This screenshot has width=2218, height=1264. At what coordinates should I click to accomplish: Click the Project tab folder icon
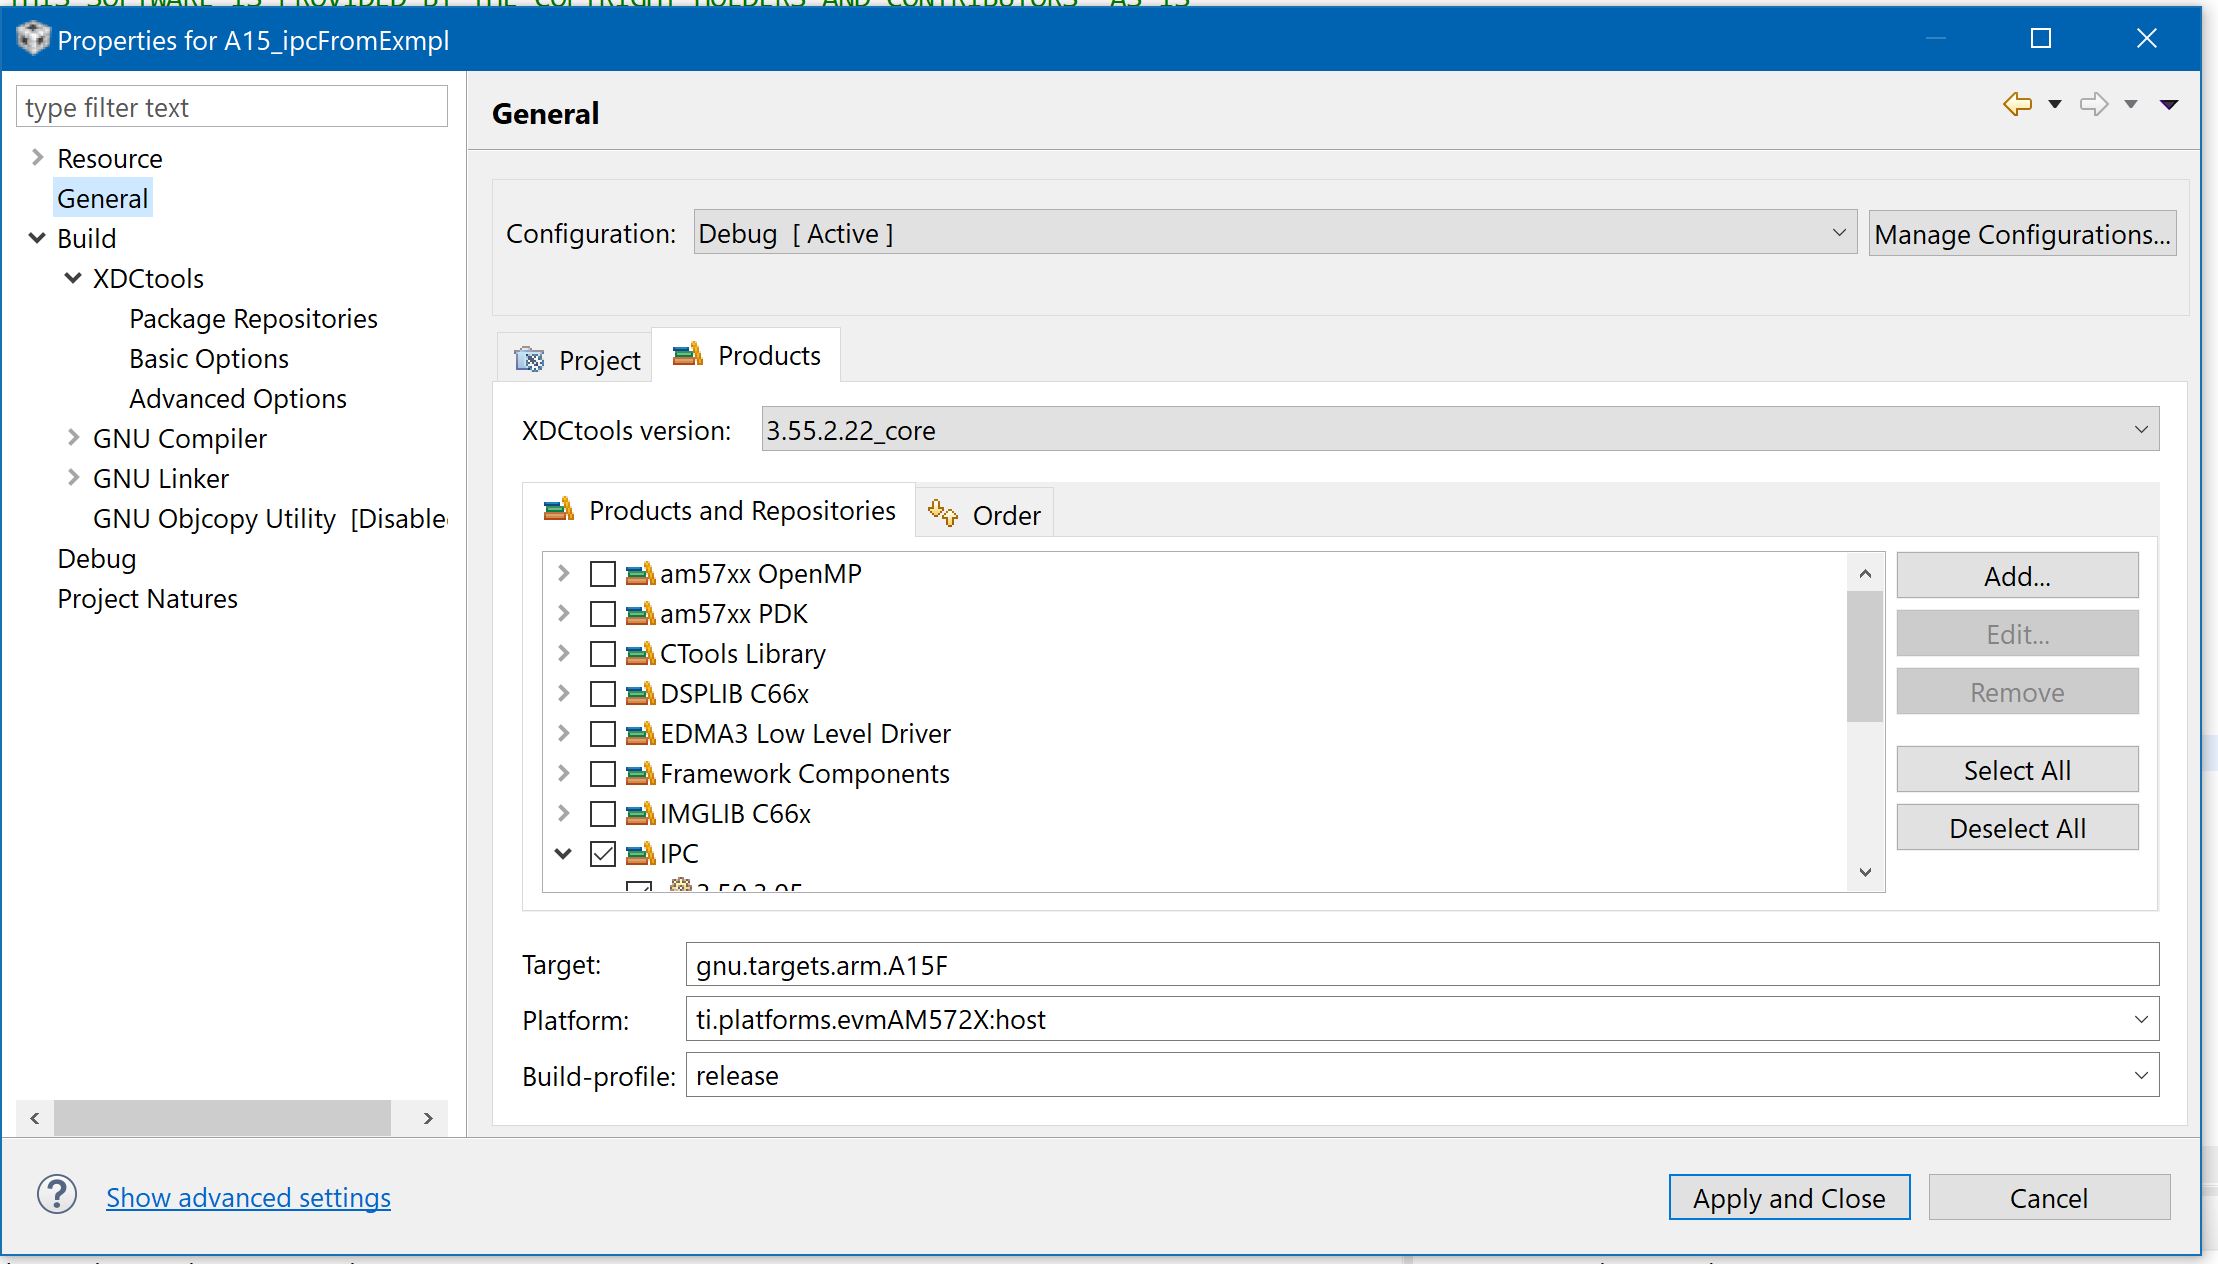tap(529, 359)
